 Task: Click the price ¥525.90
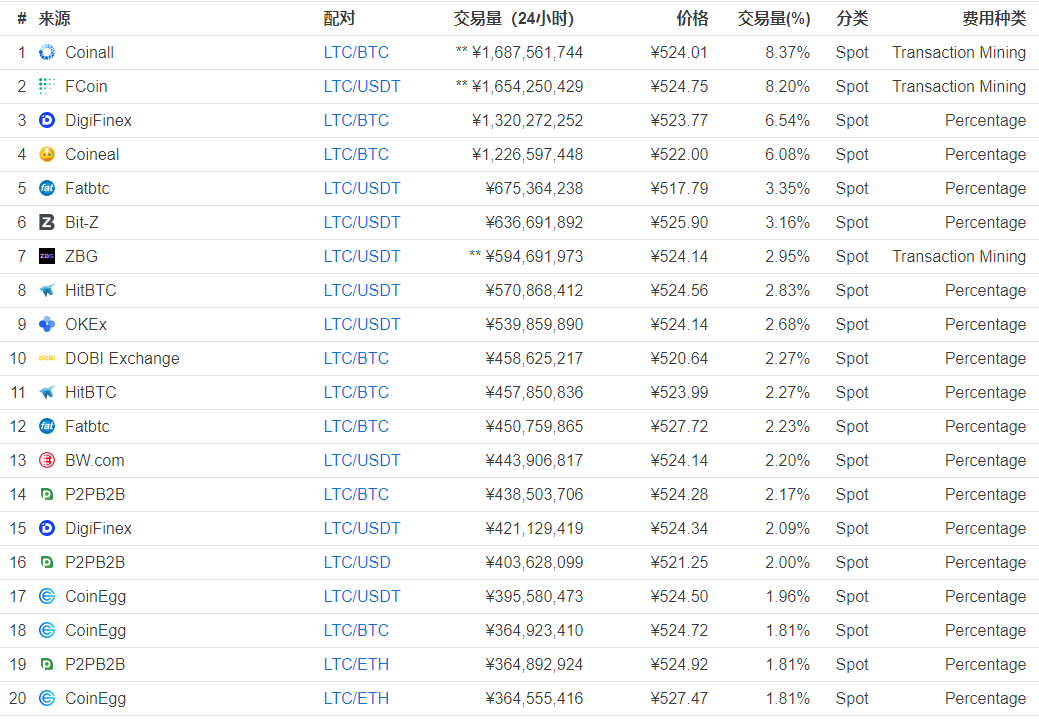coord(679,223)
